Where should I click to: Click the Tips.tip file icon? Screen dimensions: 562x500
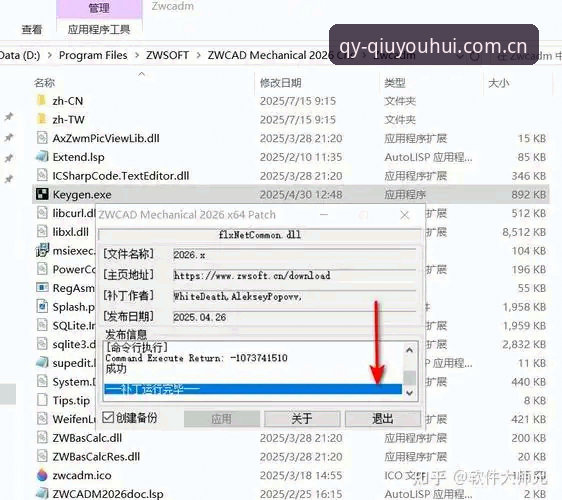pos(42,400)
